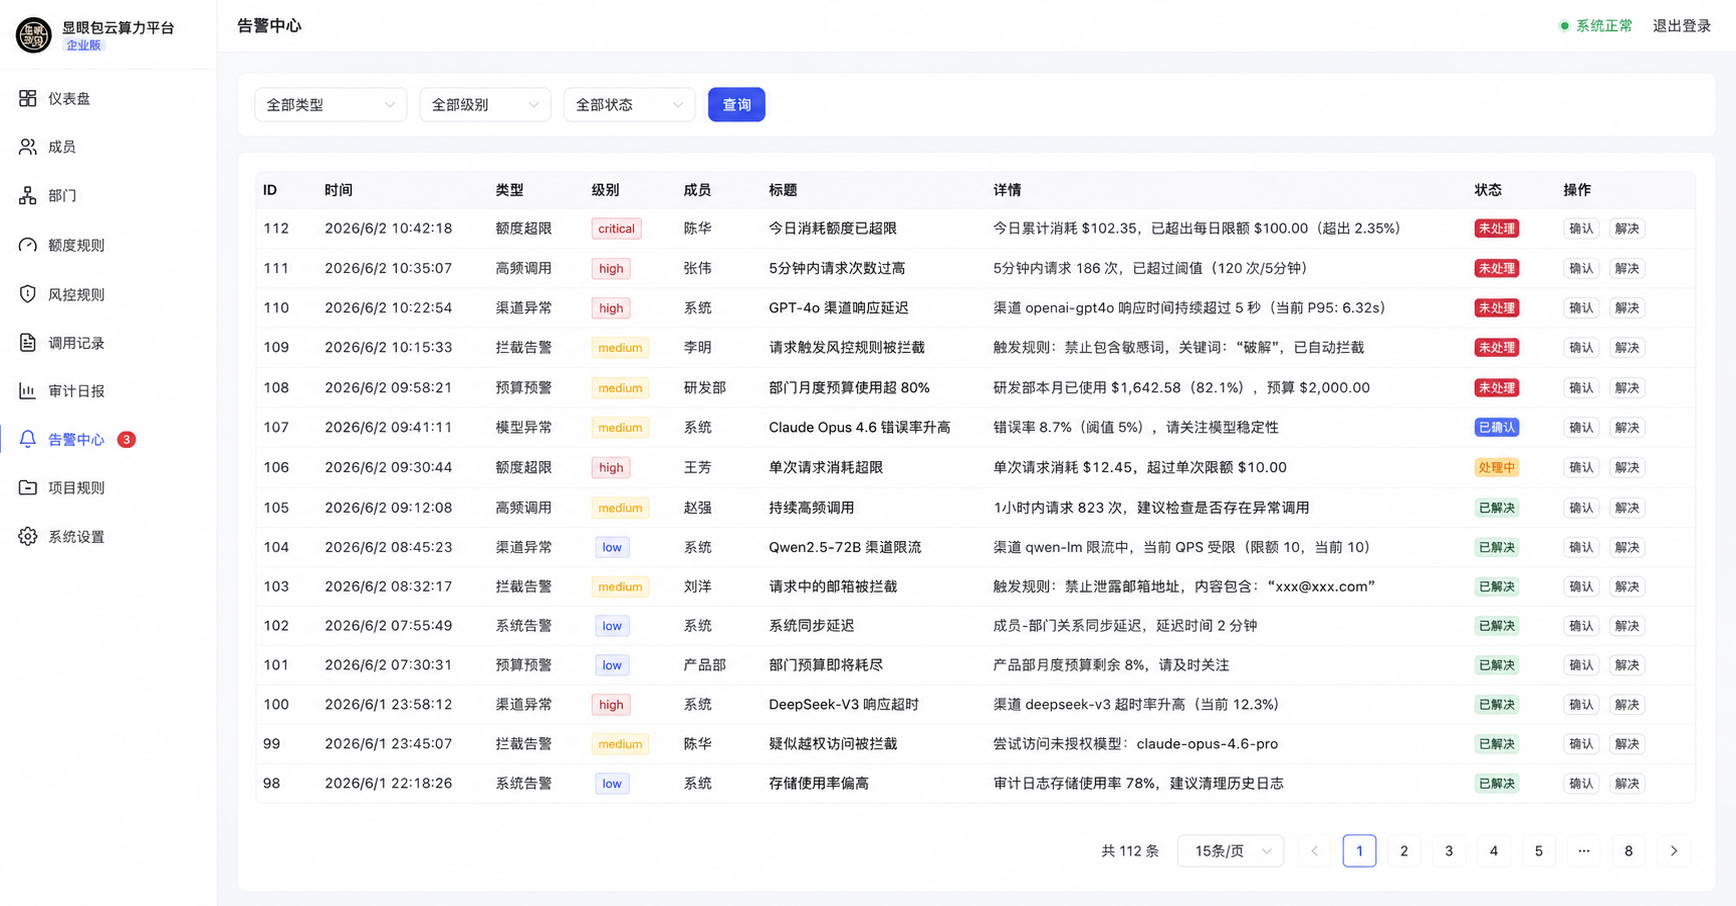Image resolution: width=1736 pixels, height=906 pixels.
Task: Click 解决 for alert 109 risk-rule interception
Action: click(x=1627, y=348)
